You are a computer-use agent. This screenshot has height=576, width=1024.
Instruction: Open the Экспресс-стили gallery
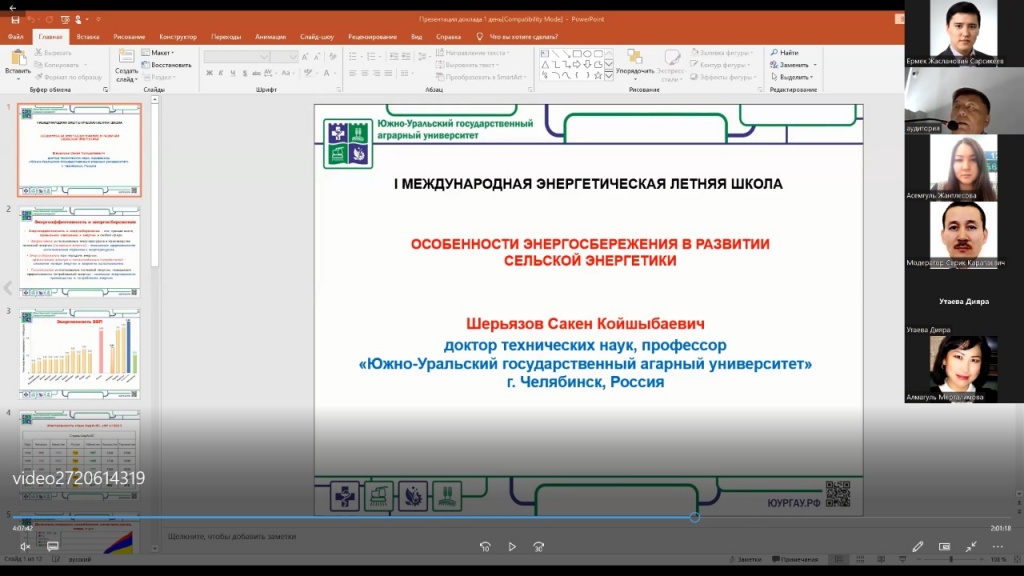(x=671, y=65)
